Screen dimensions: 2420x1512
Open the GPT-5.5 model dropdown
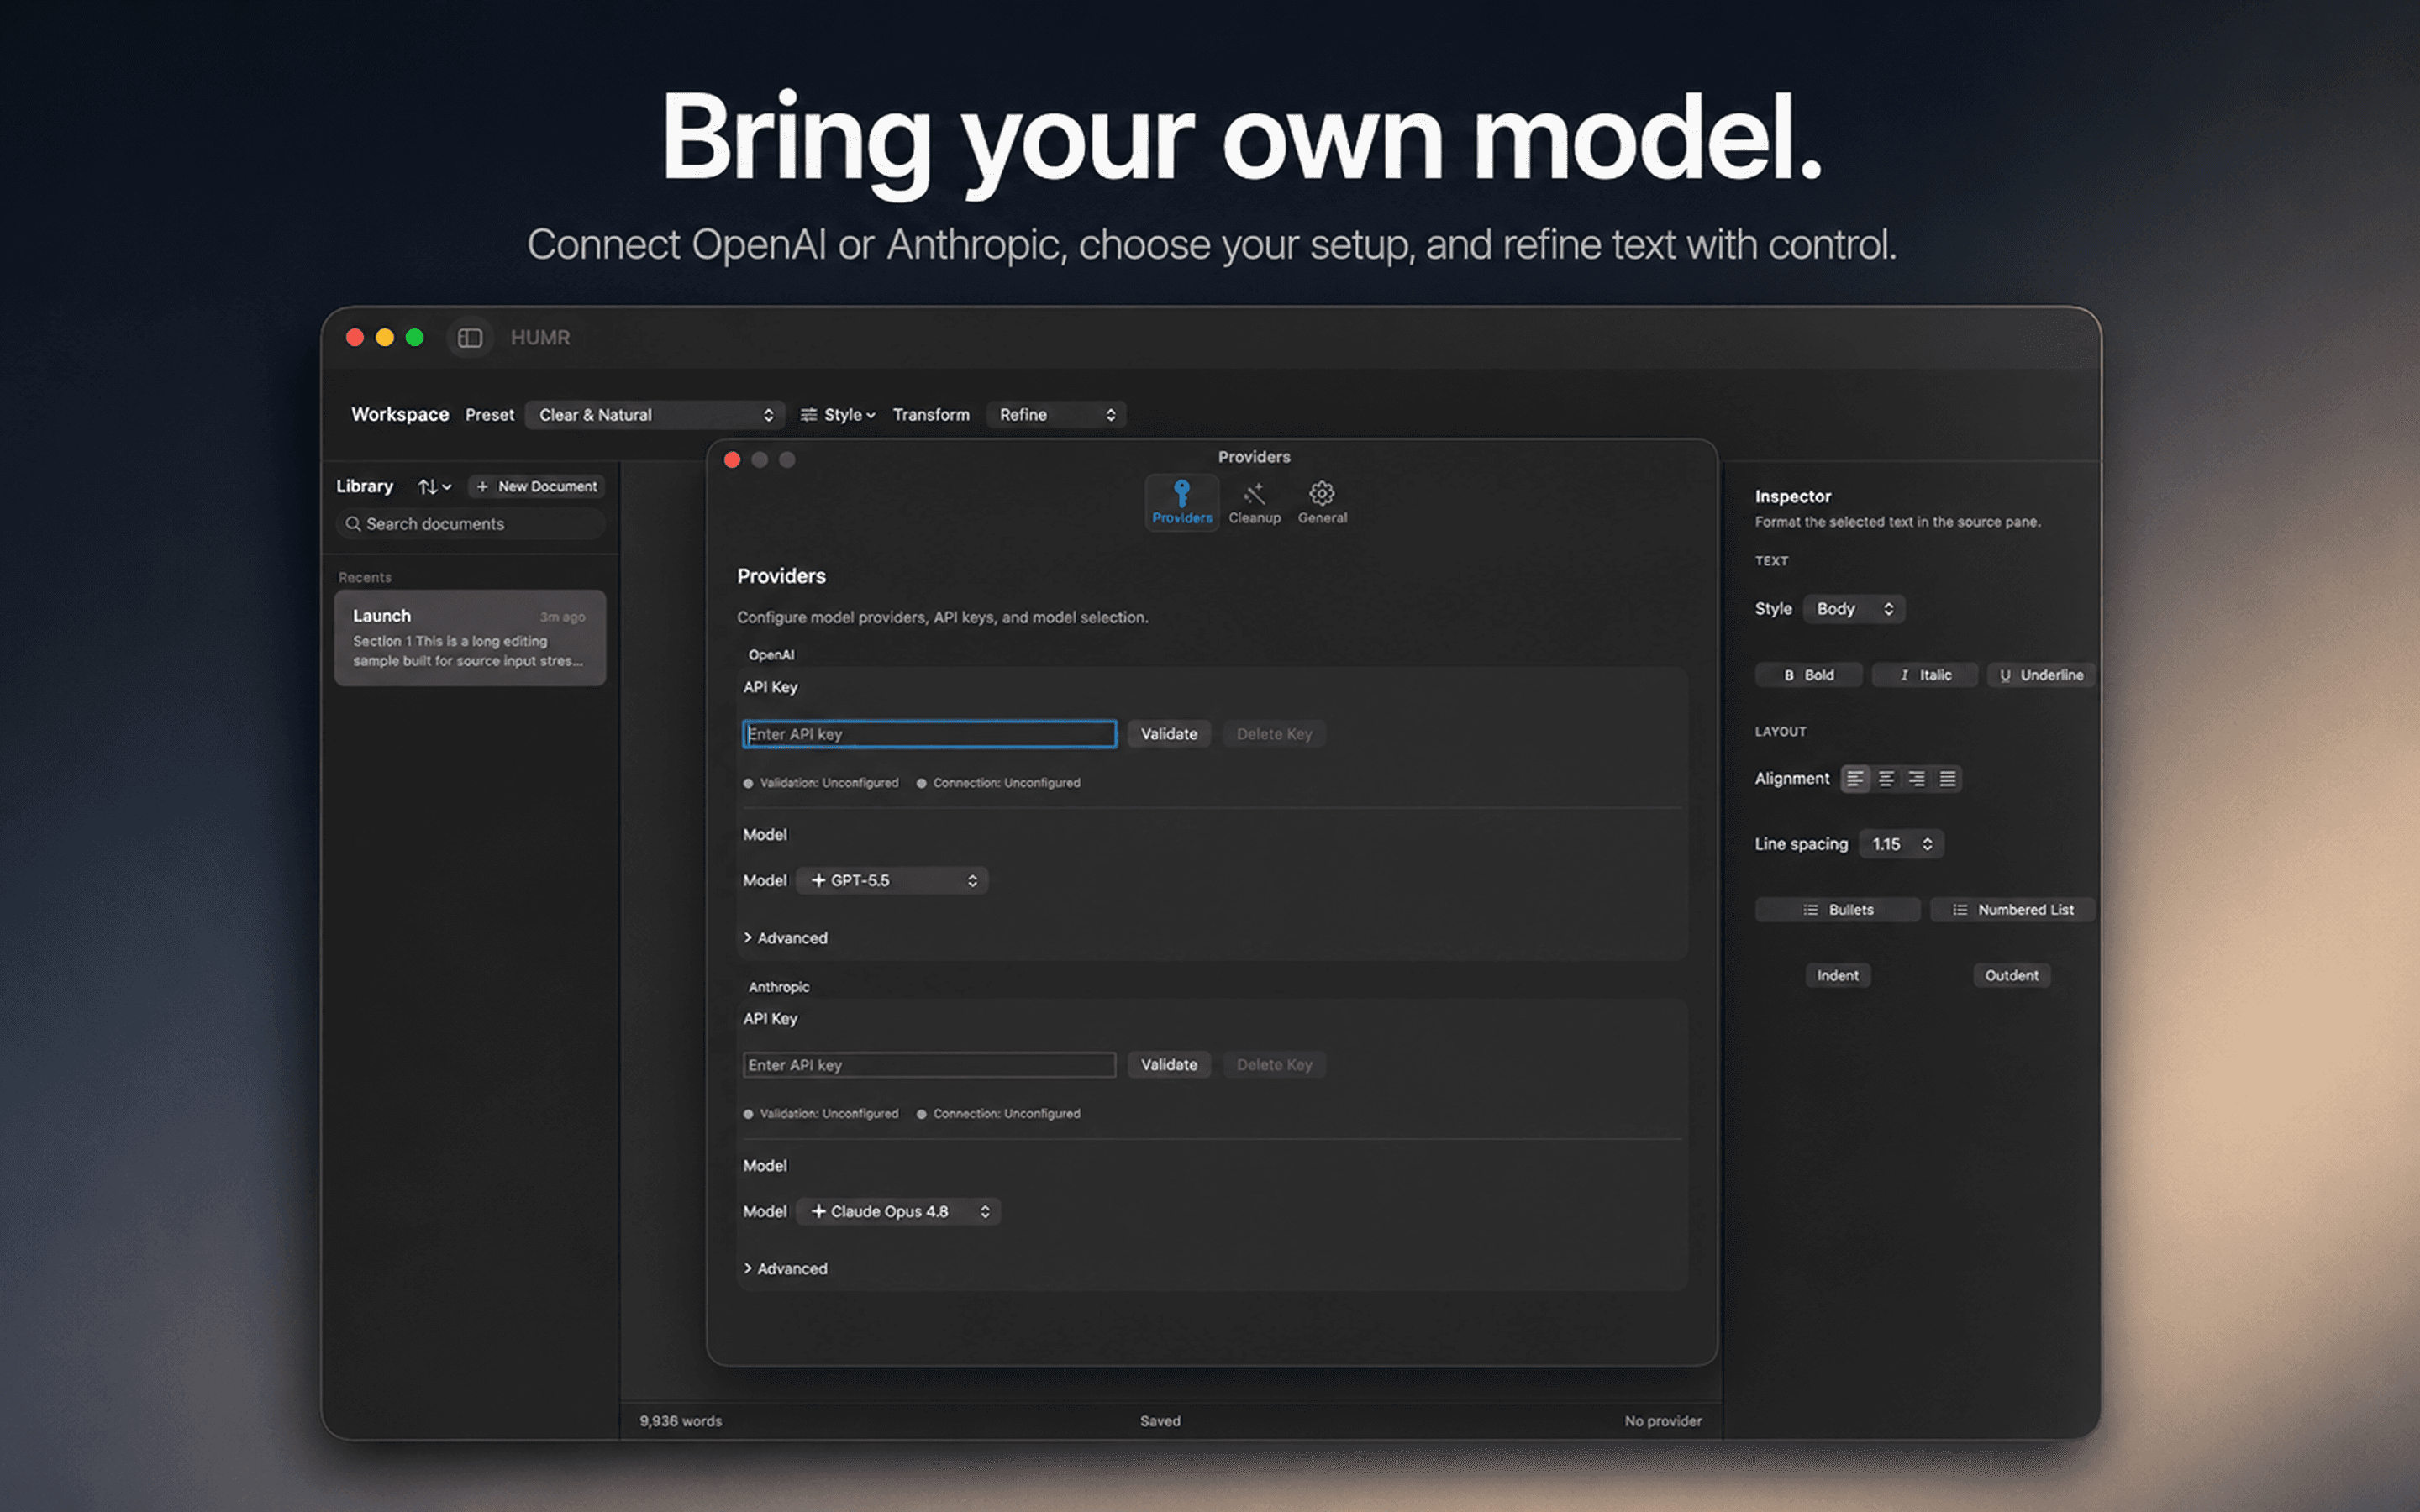tap(892, 881)
